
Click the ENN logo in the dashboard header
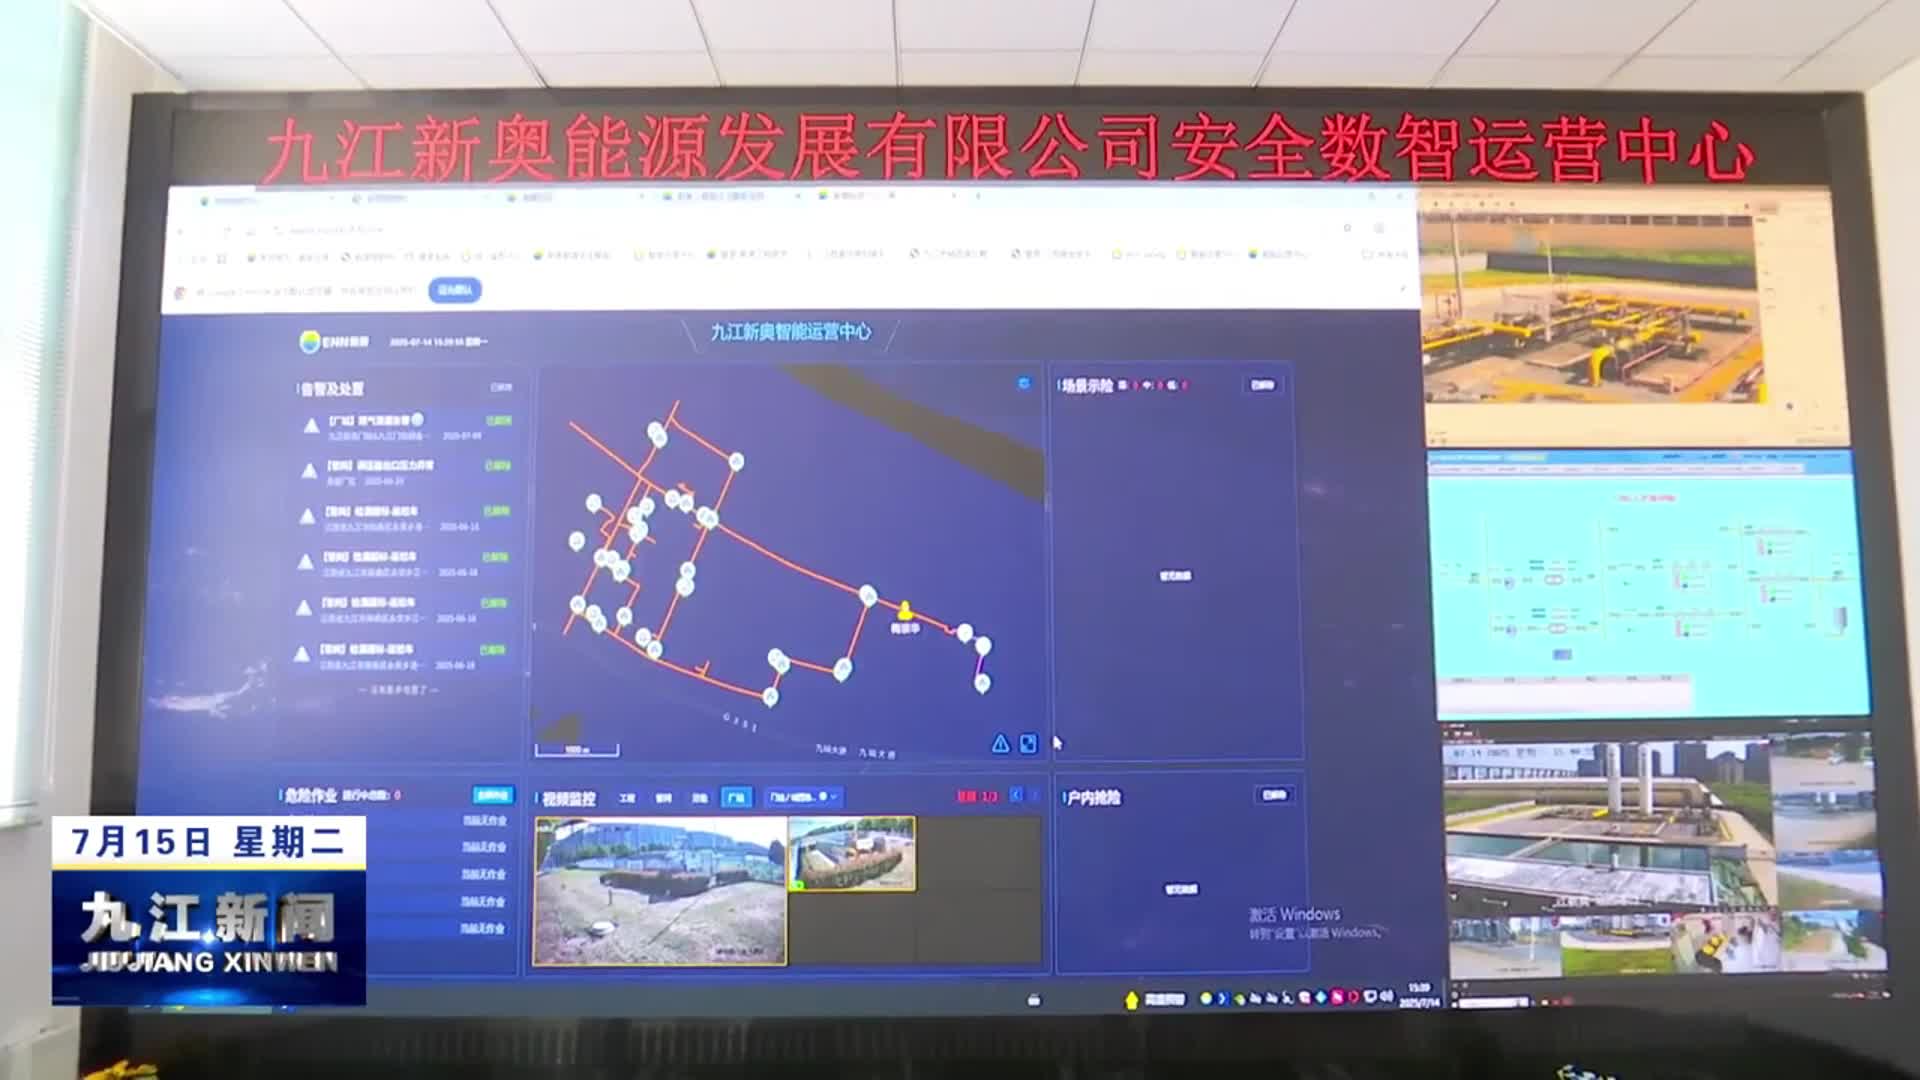335,342
